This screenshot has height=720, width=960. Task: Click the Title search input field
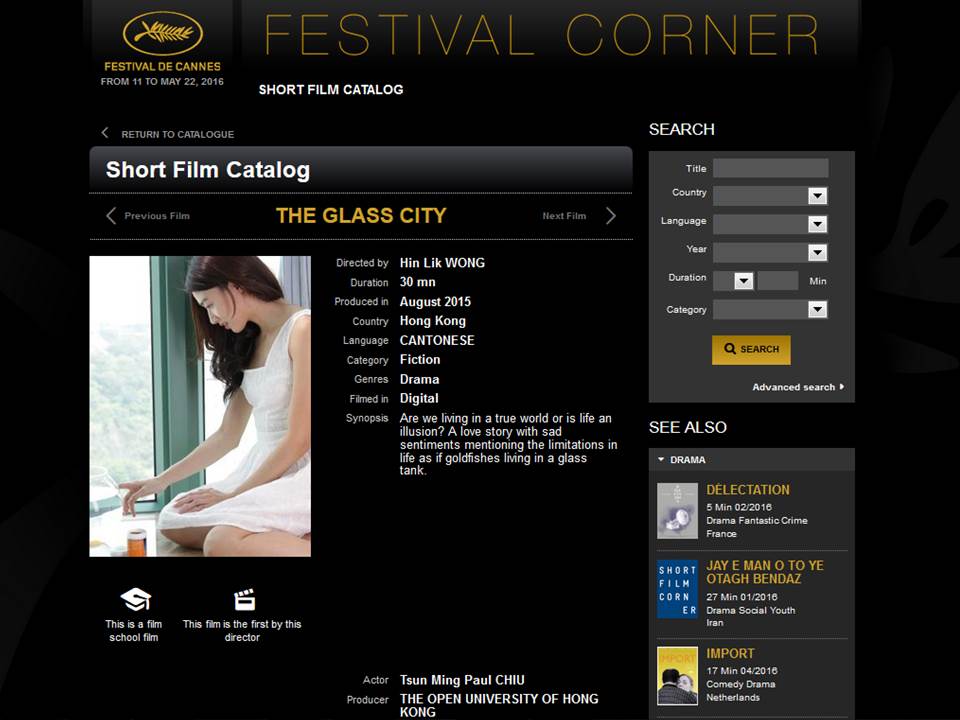click(770, 168)
